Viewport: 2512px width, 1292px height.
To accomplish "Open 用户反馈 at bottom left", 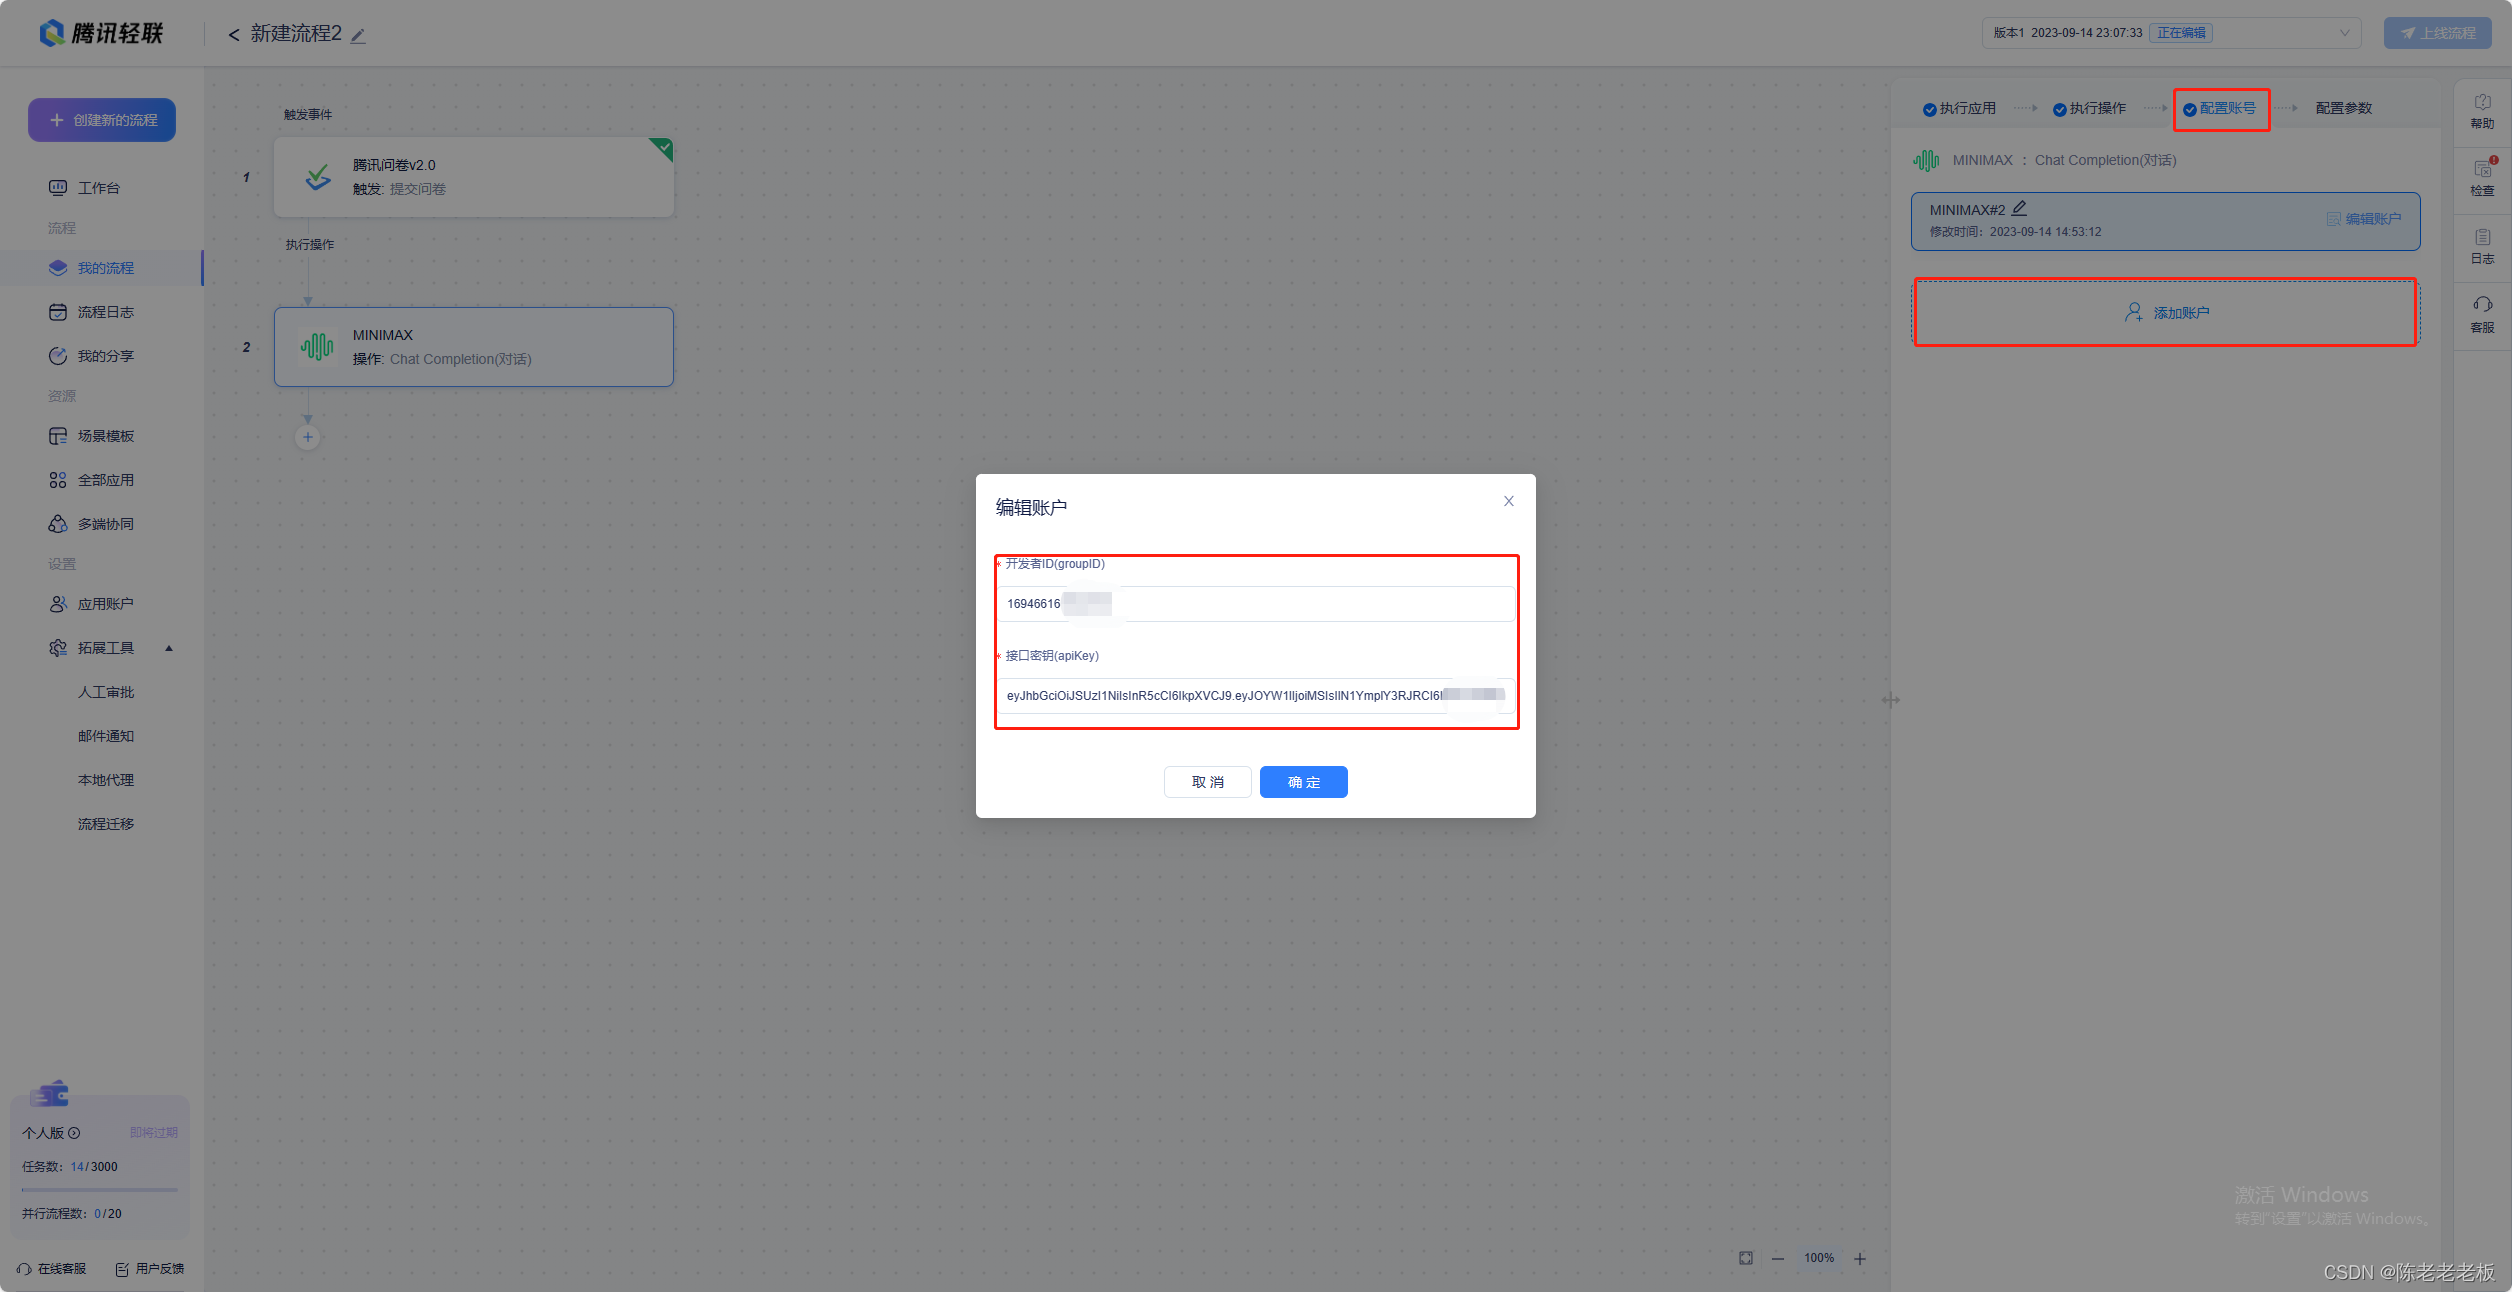I will [x=150, y=1269].
